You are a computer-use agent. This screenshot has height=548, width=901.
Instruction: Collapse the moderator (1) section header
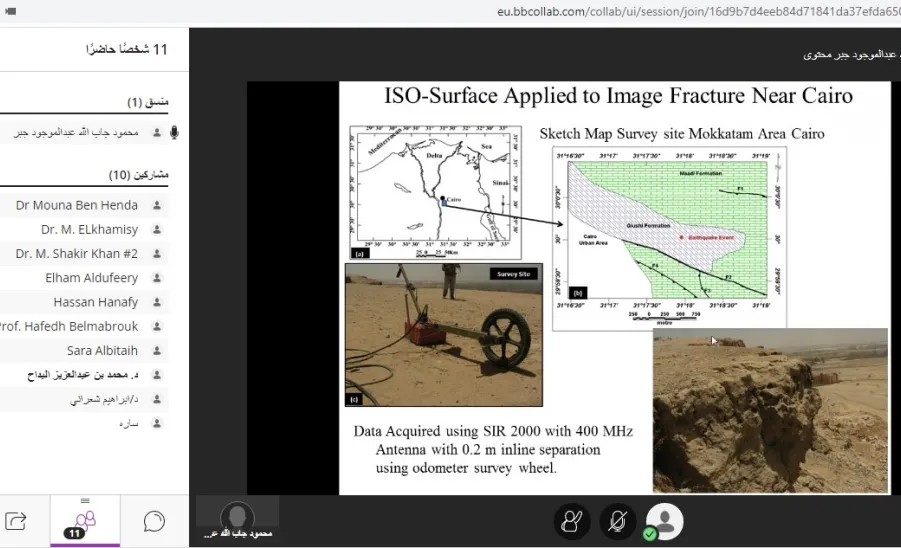pos(148,102)
